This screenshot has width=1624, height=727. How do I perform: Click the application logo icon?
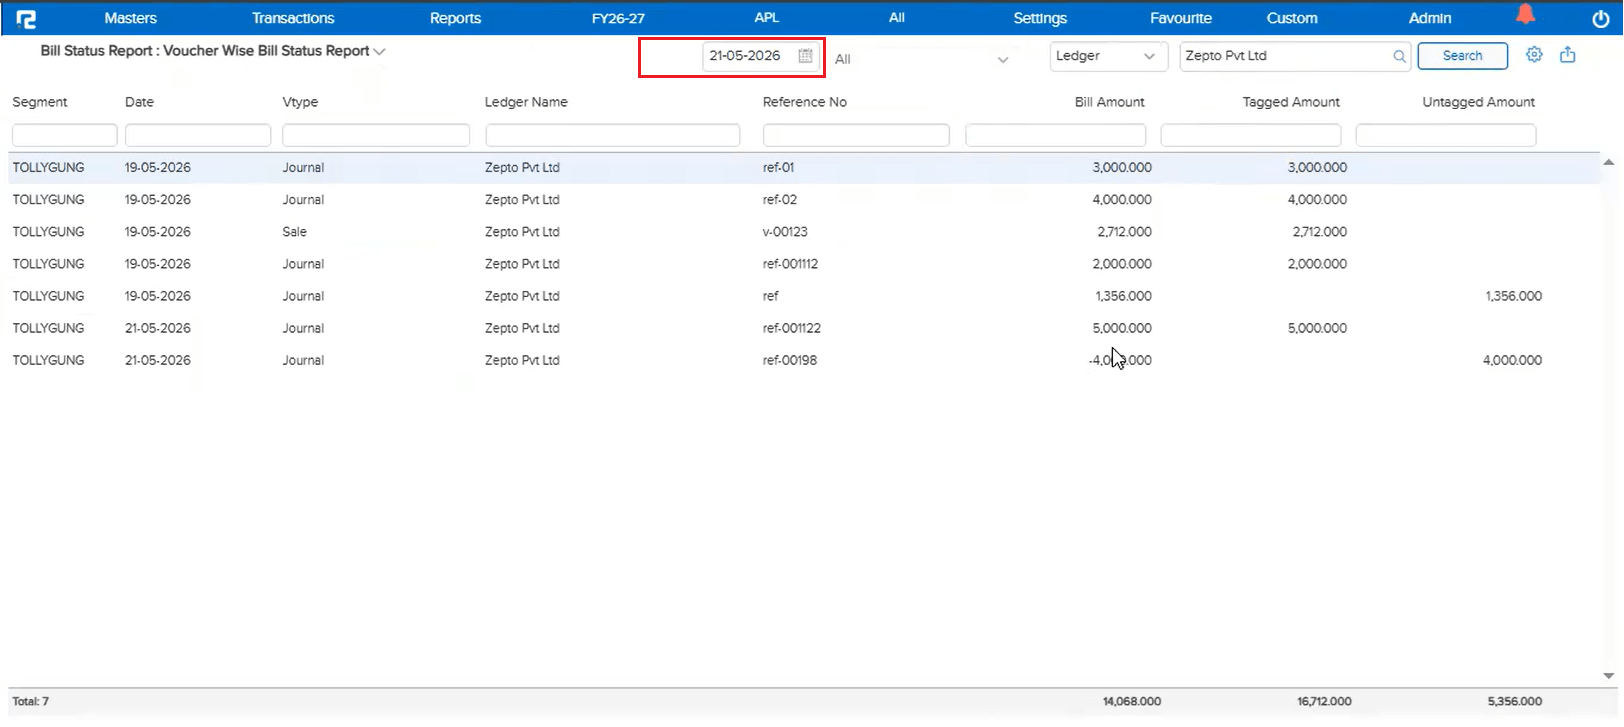26,18
